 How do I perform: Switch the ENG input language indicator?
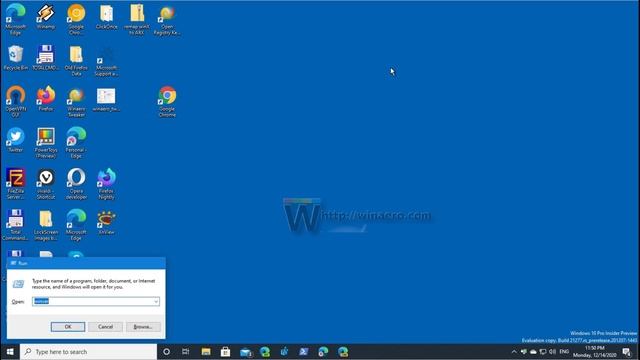[564, 351]
